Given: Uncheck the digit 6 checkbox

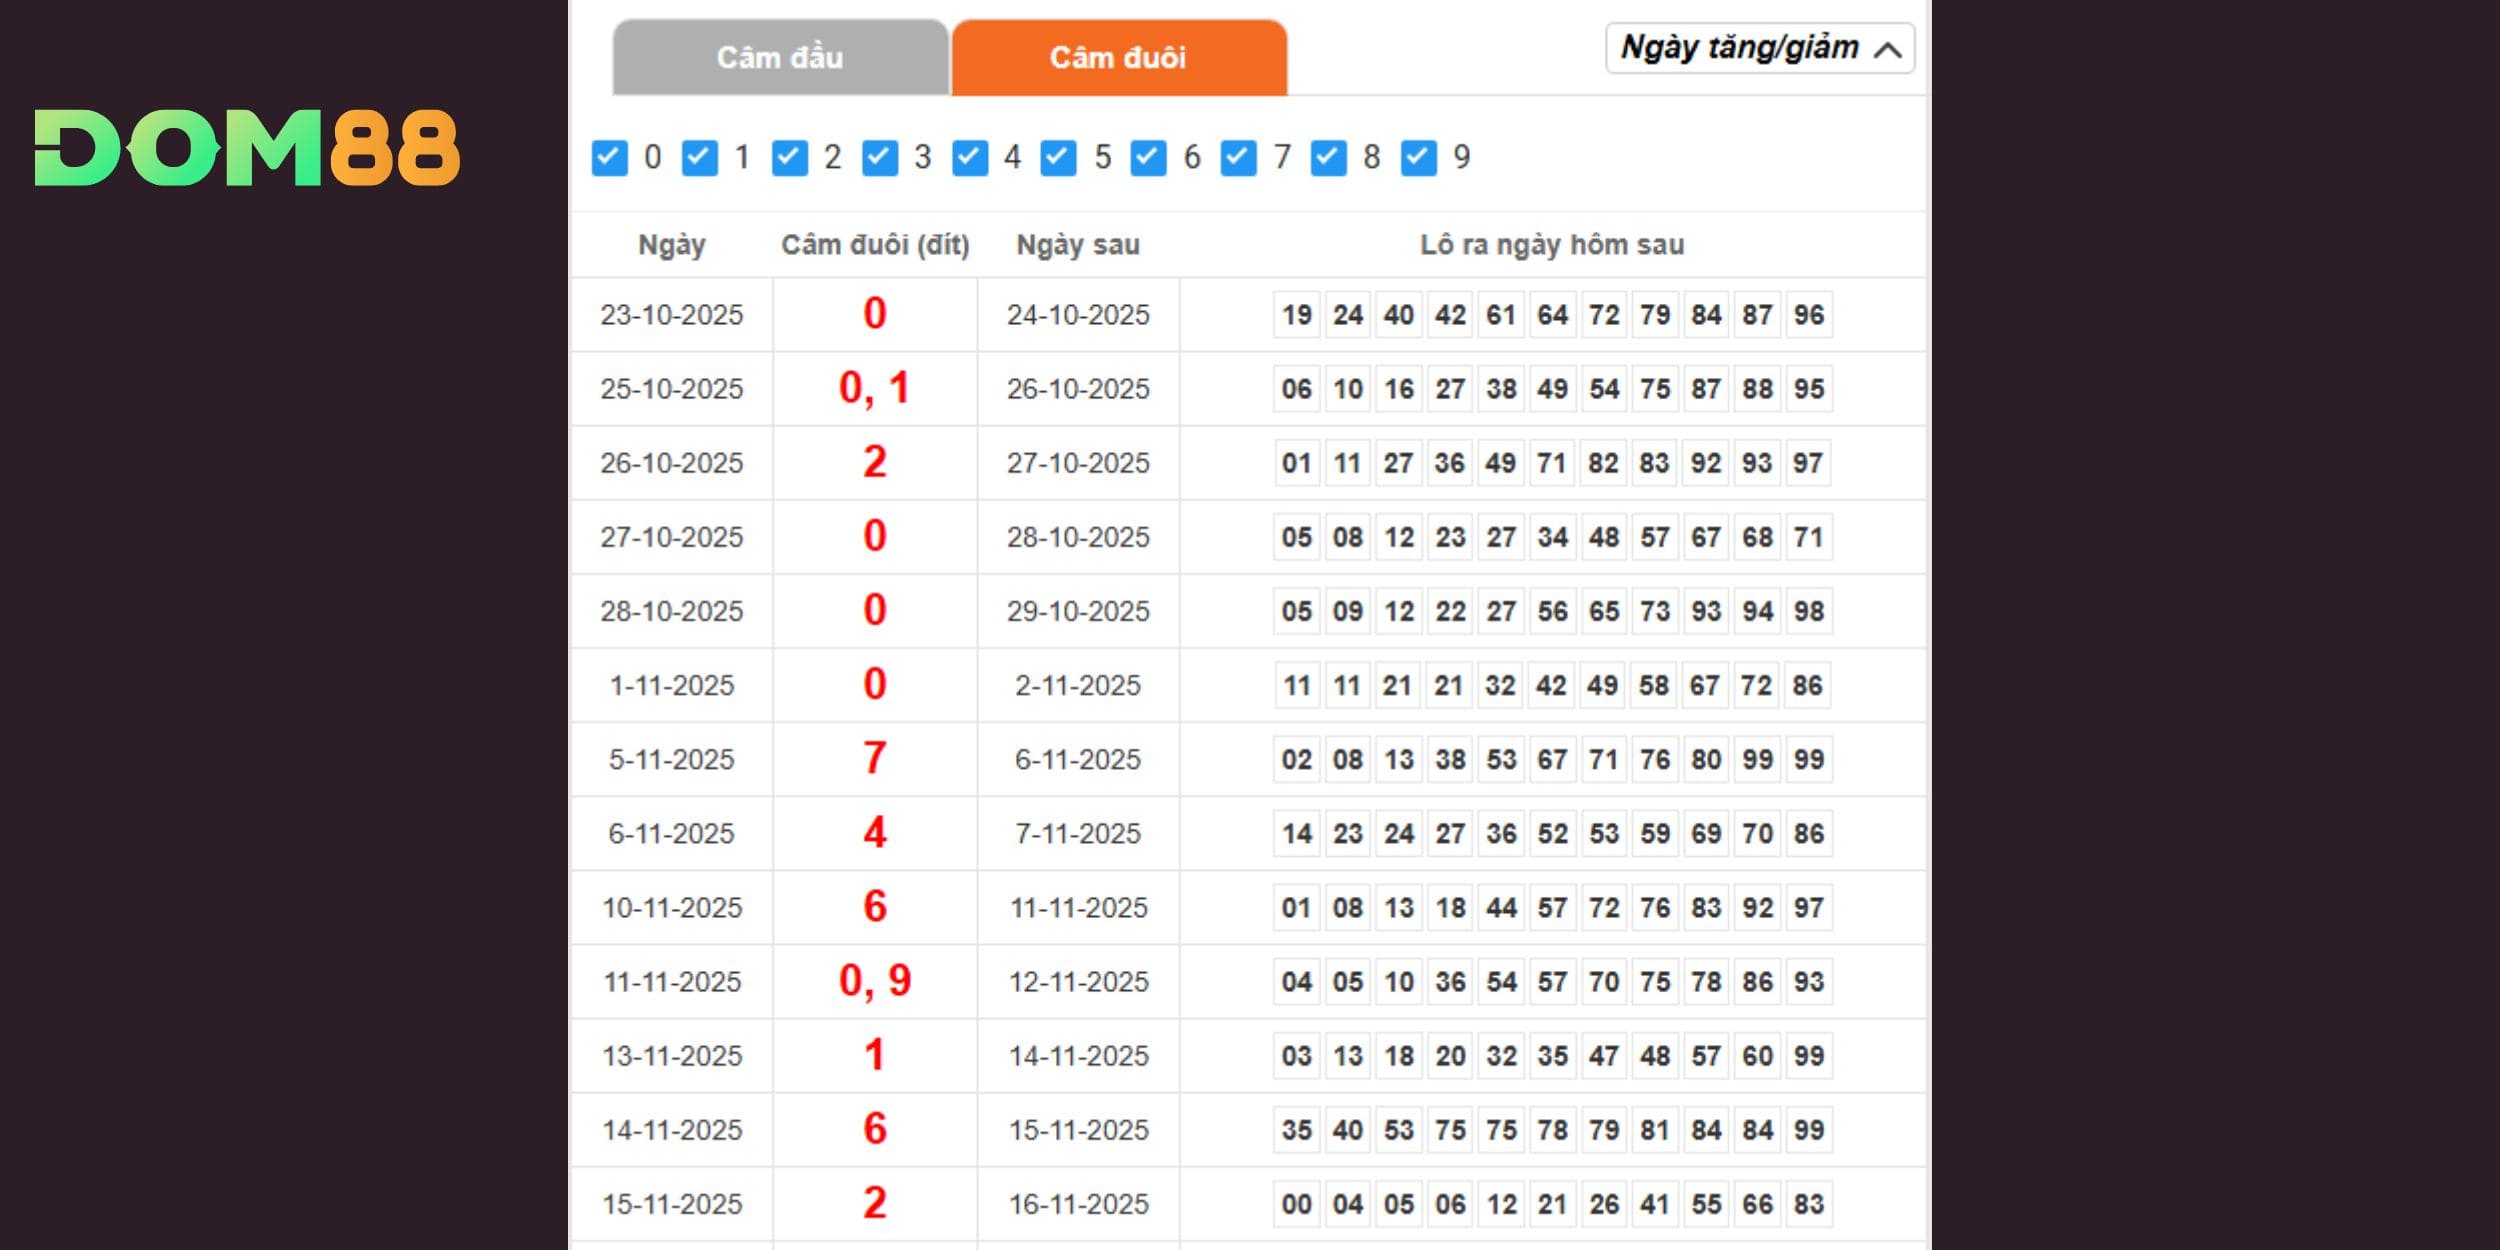Looking at the screenshot, I should pyautogui.click(x=1148, y=158).
